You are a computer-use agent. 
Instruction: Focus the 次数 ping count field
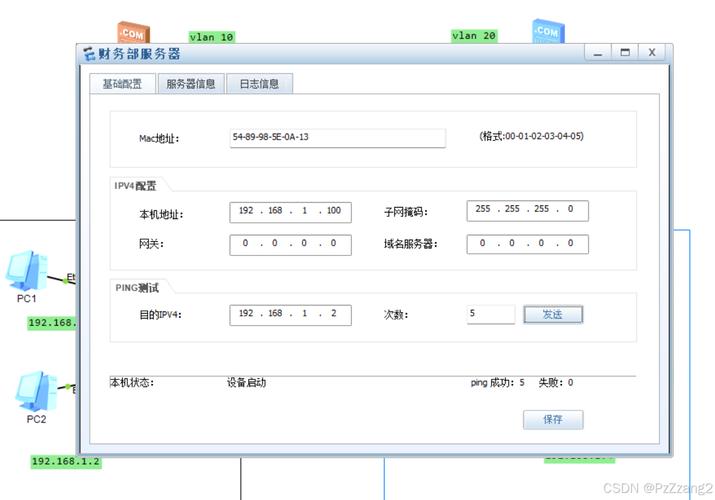coord(490,314)
